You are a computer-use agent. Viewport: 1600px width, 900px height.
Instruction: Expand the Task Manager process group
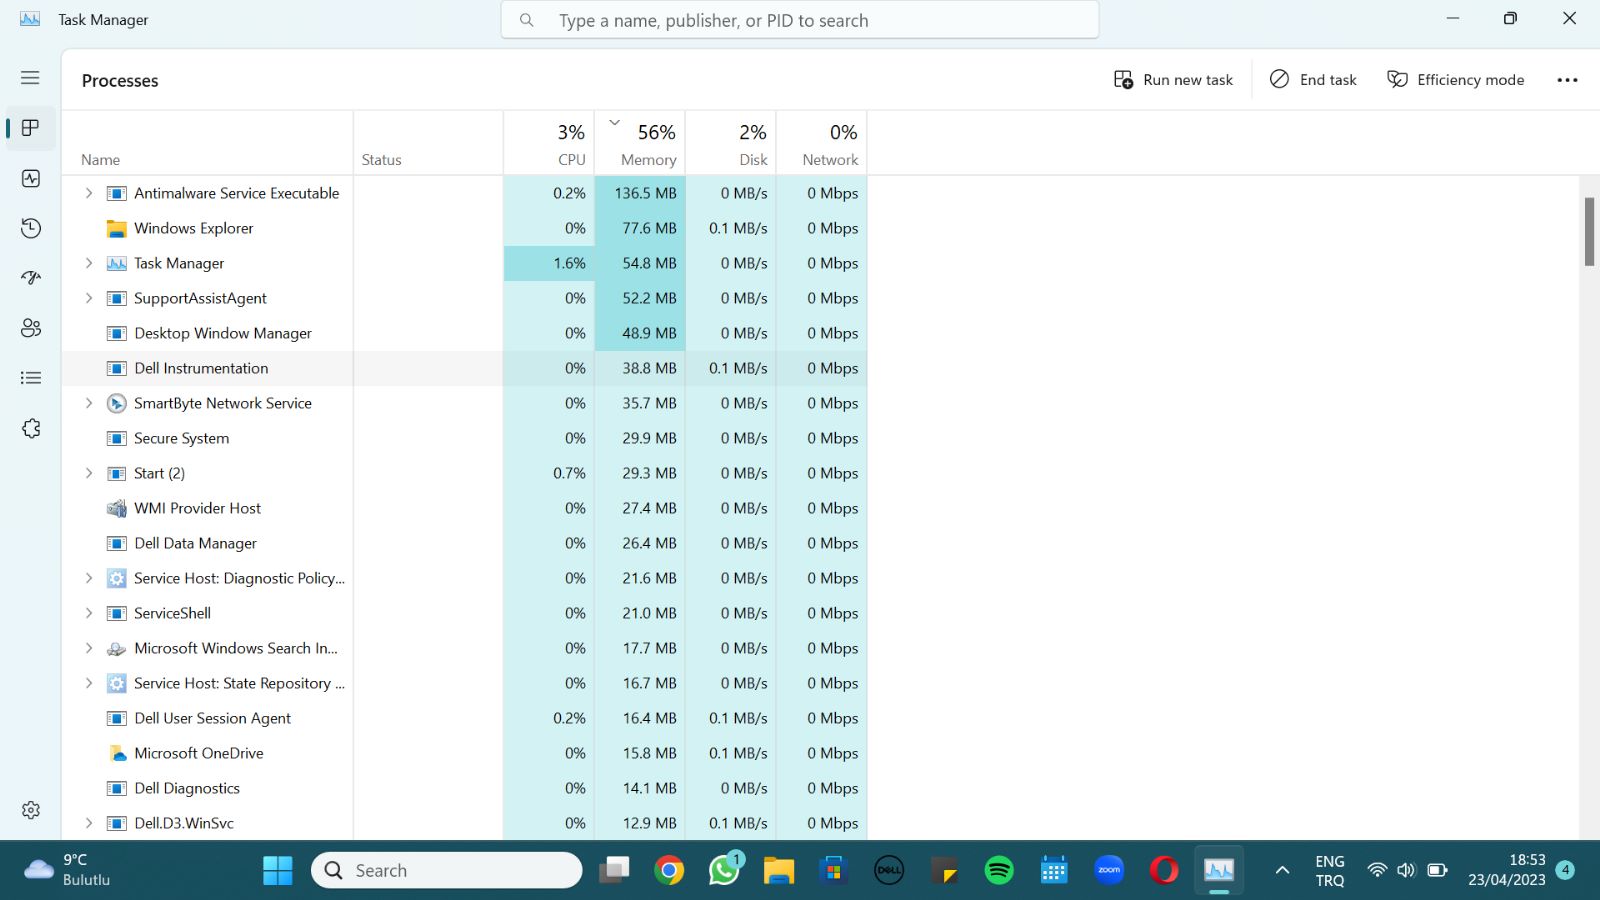point(89,263)
